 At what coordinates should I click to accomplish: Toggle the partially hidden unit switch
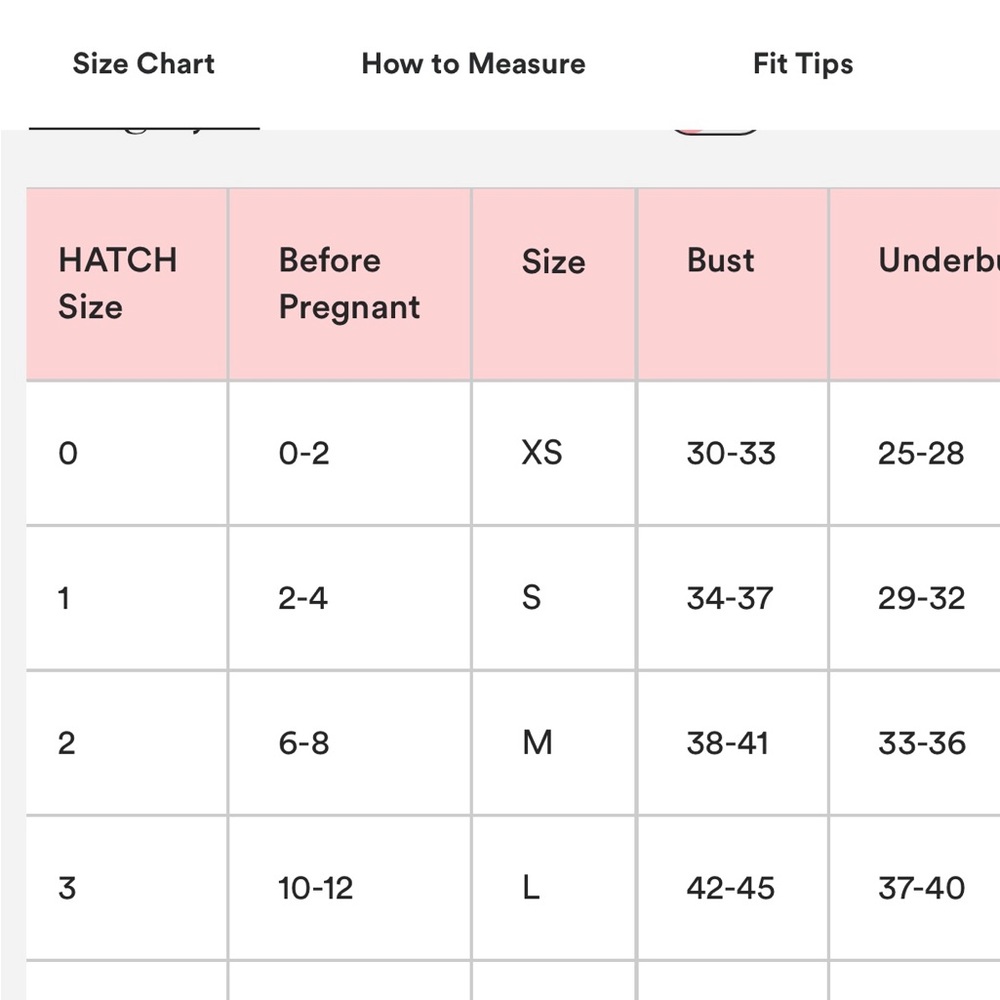tap(715, 131)
